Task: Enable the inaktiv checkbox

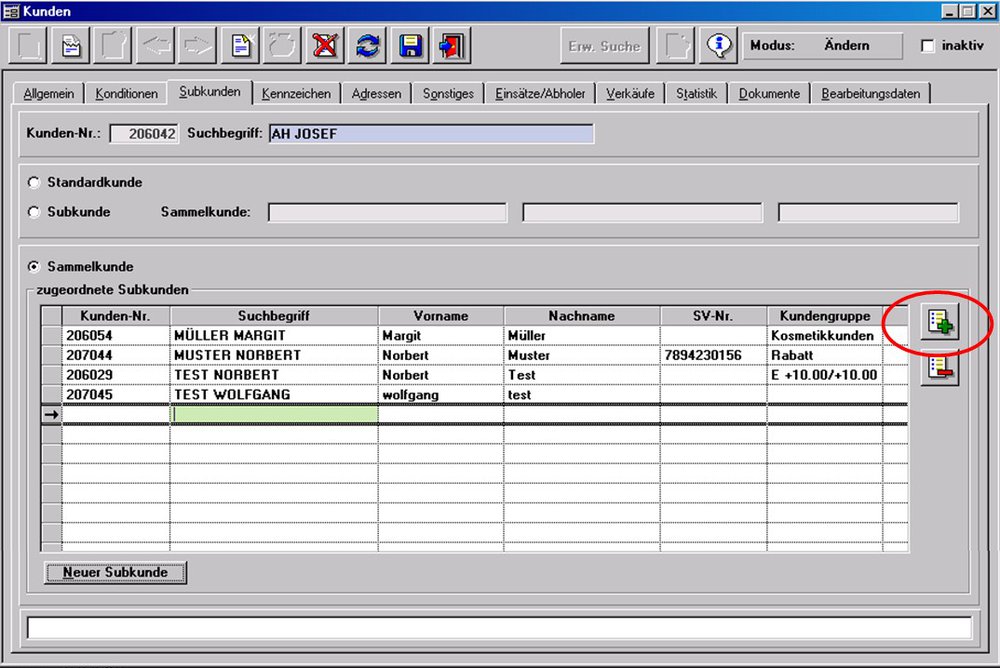Action: [927, 46]
